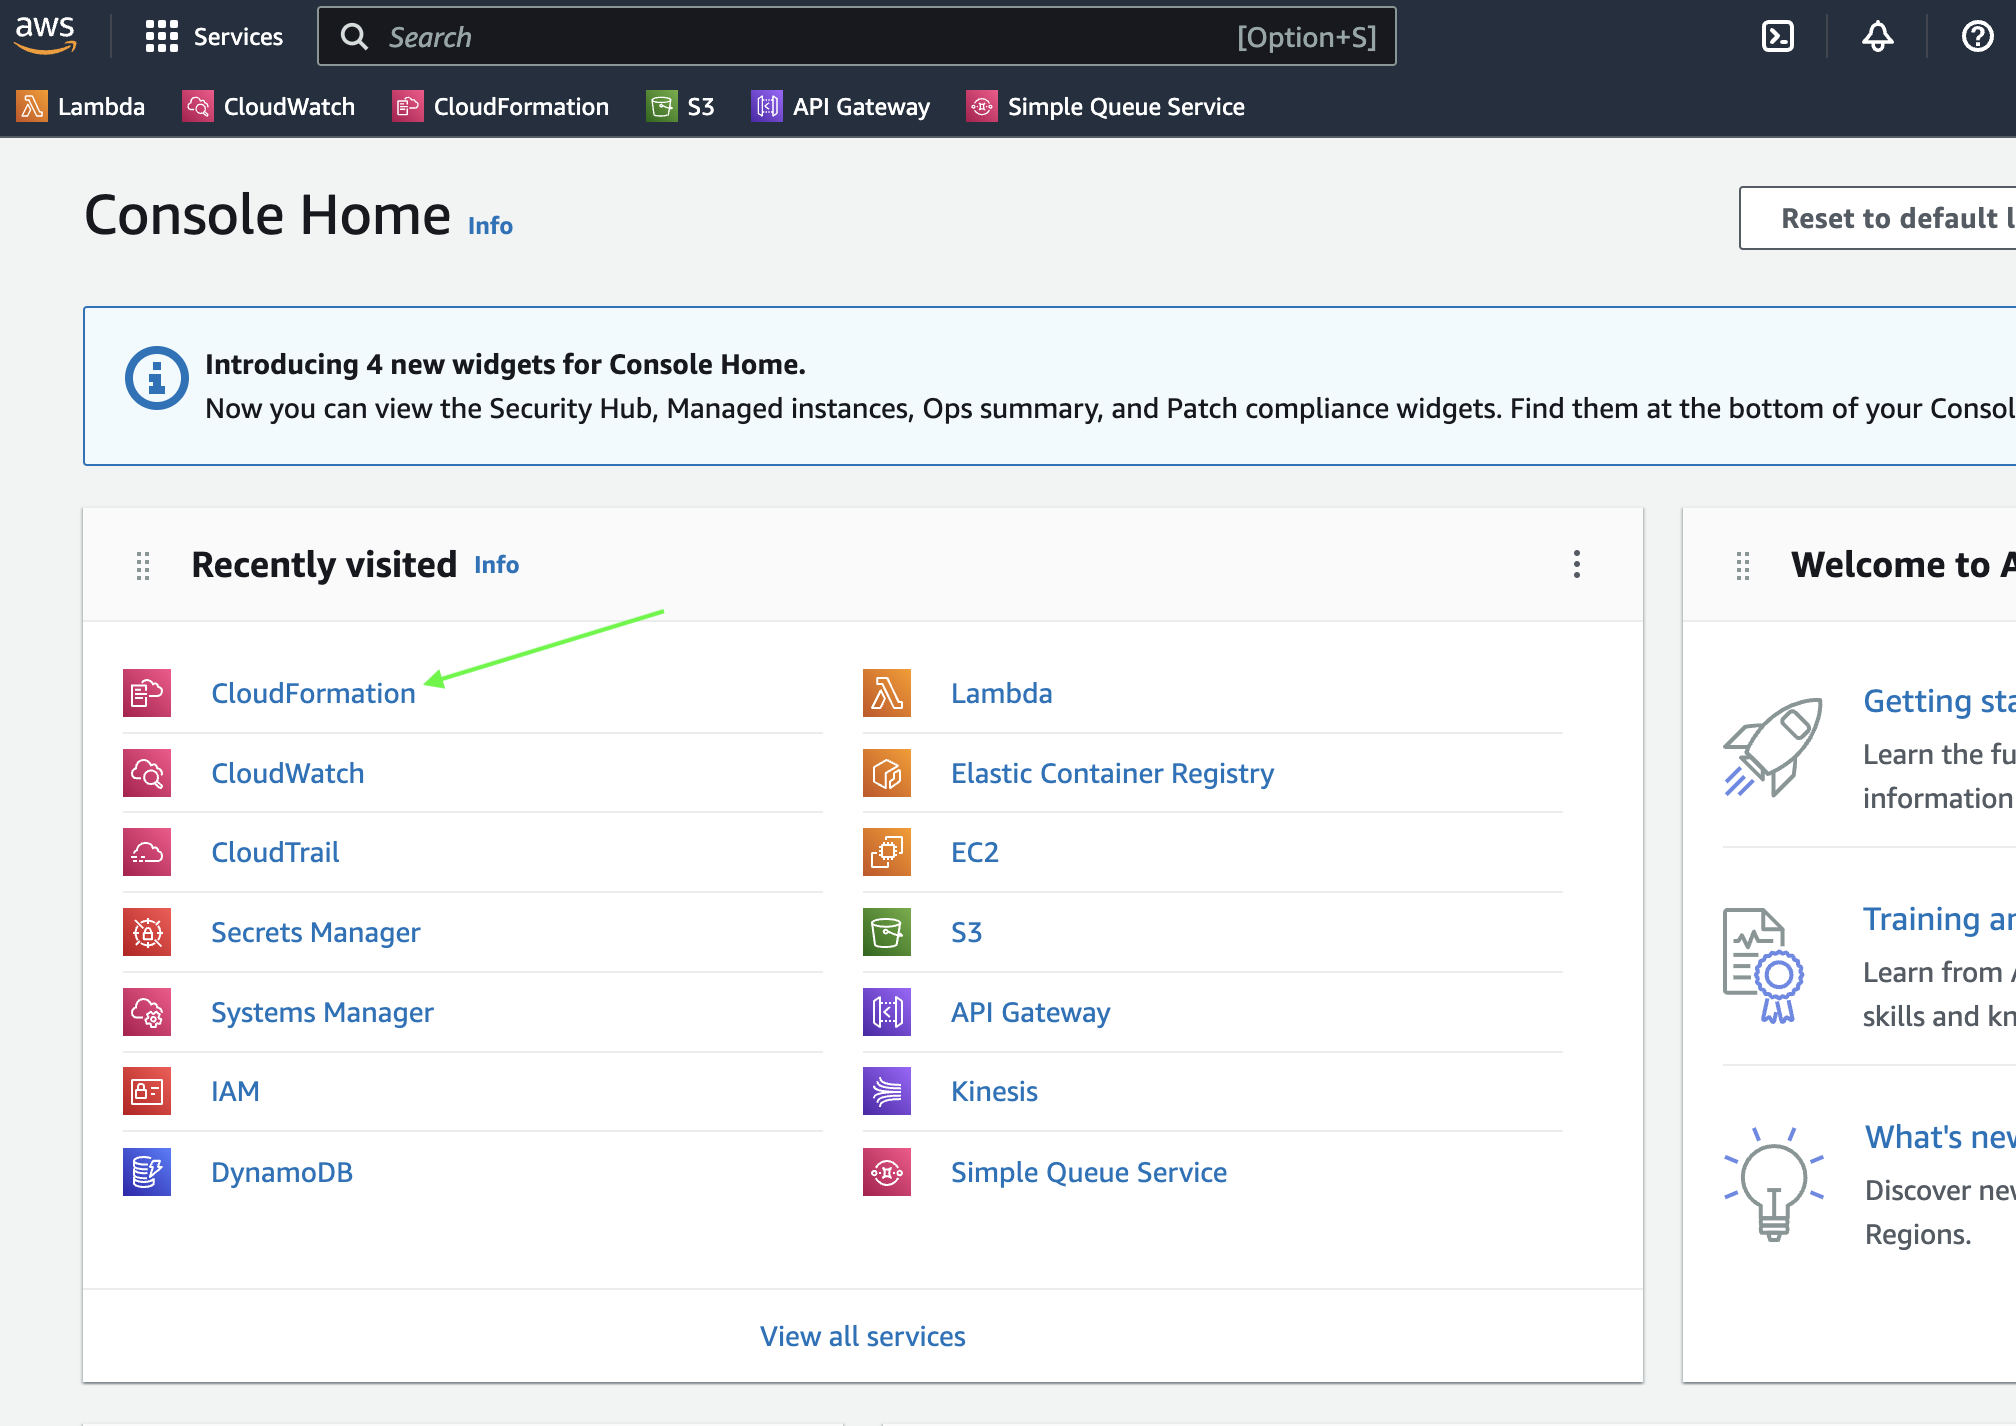
Task: Click the Systems Manager service icon
Action: [x=147, y=1012]
